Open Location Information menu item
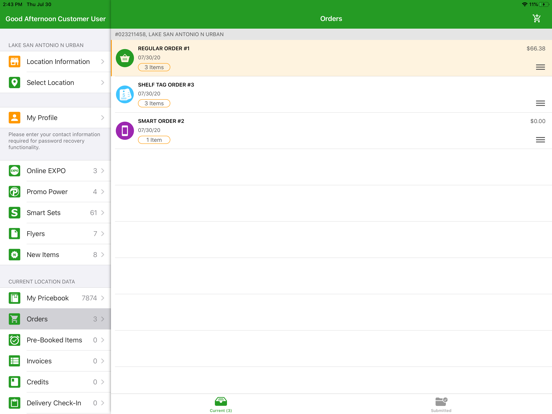The image size is (552, 414). tap(55, 62)
